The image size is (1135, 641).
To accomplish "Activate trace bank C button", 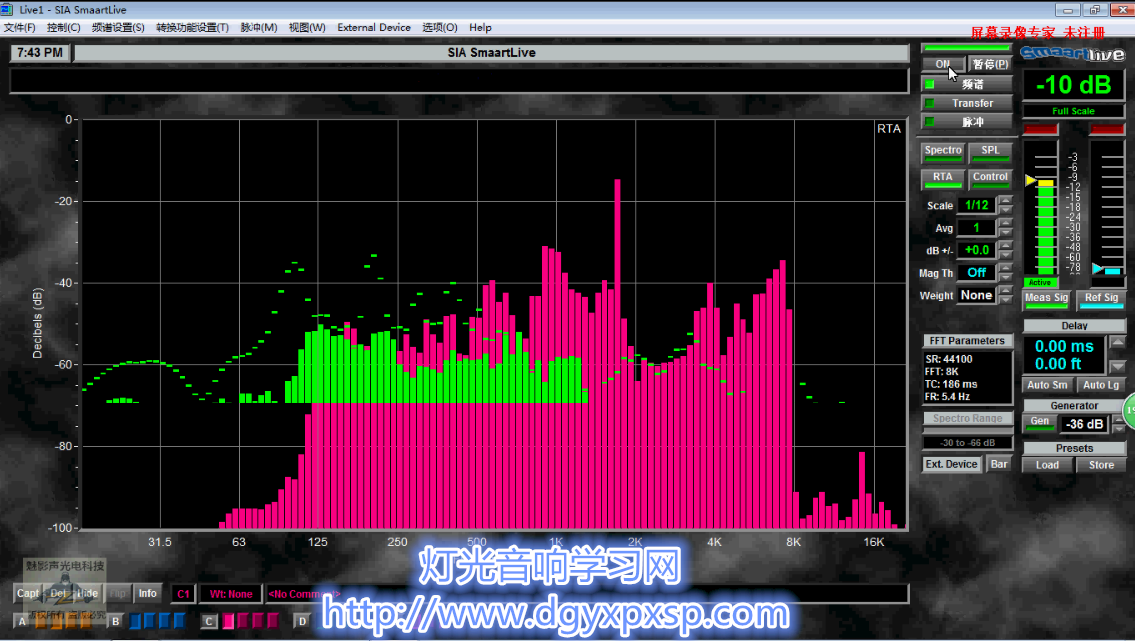I will (x=208, y=621).
